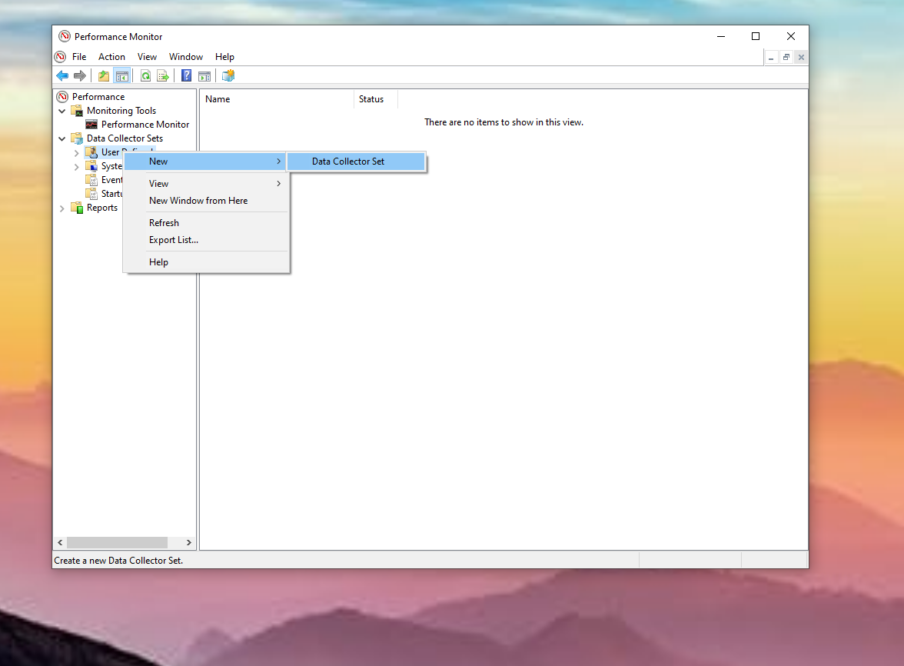Click the Forward navigation arrow on the toolbar
Image resolution: width=904 pixels, height=666 pixels.
tap(81, 75)
